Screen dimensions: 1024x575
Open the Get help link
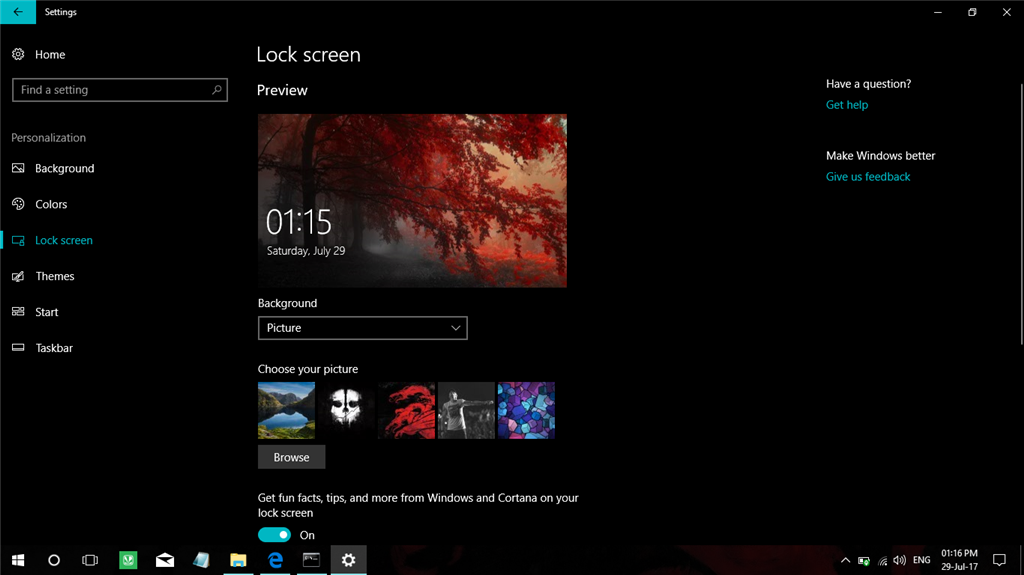847,105
